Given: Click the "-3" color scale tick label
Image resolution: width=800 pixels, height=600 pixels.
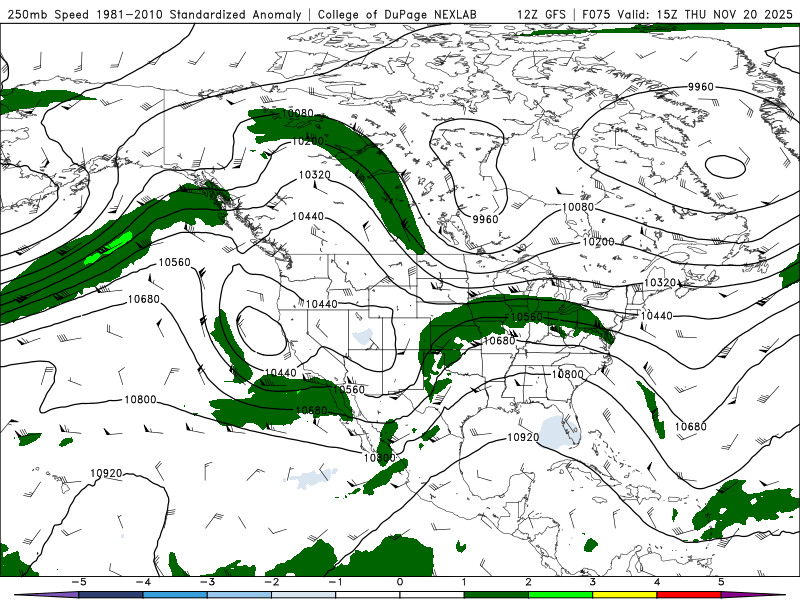Looking at the screenshot, I should click(x=207, y=582).
